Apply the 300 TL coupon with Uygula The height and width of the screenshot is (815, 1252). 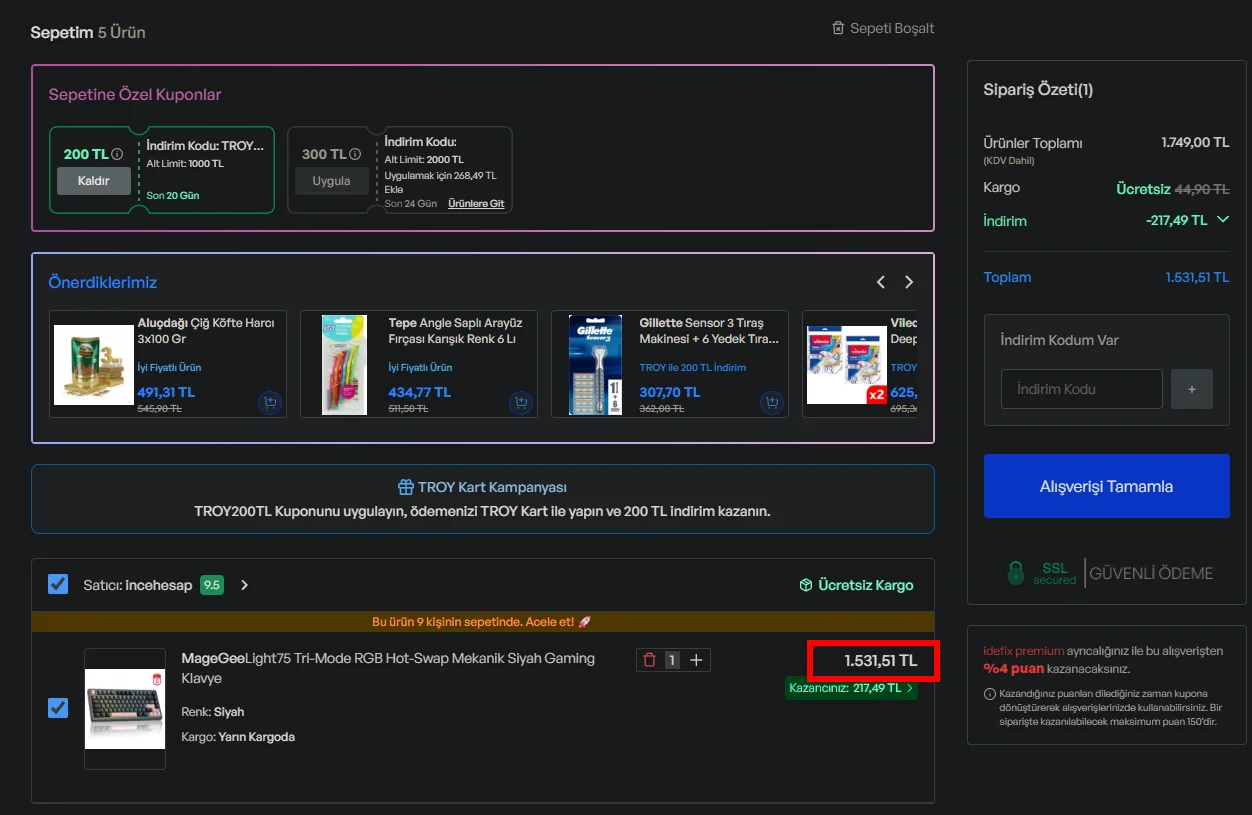pyautogui.click(x=331, y=181)
